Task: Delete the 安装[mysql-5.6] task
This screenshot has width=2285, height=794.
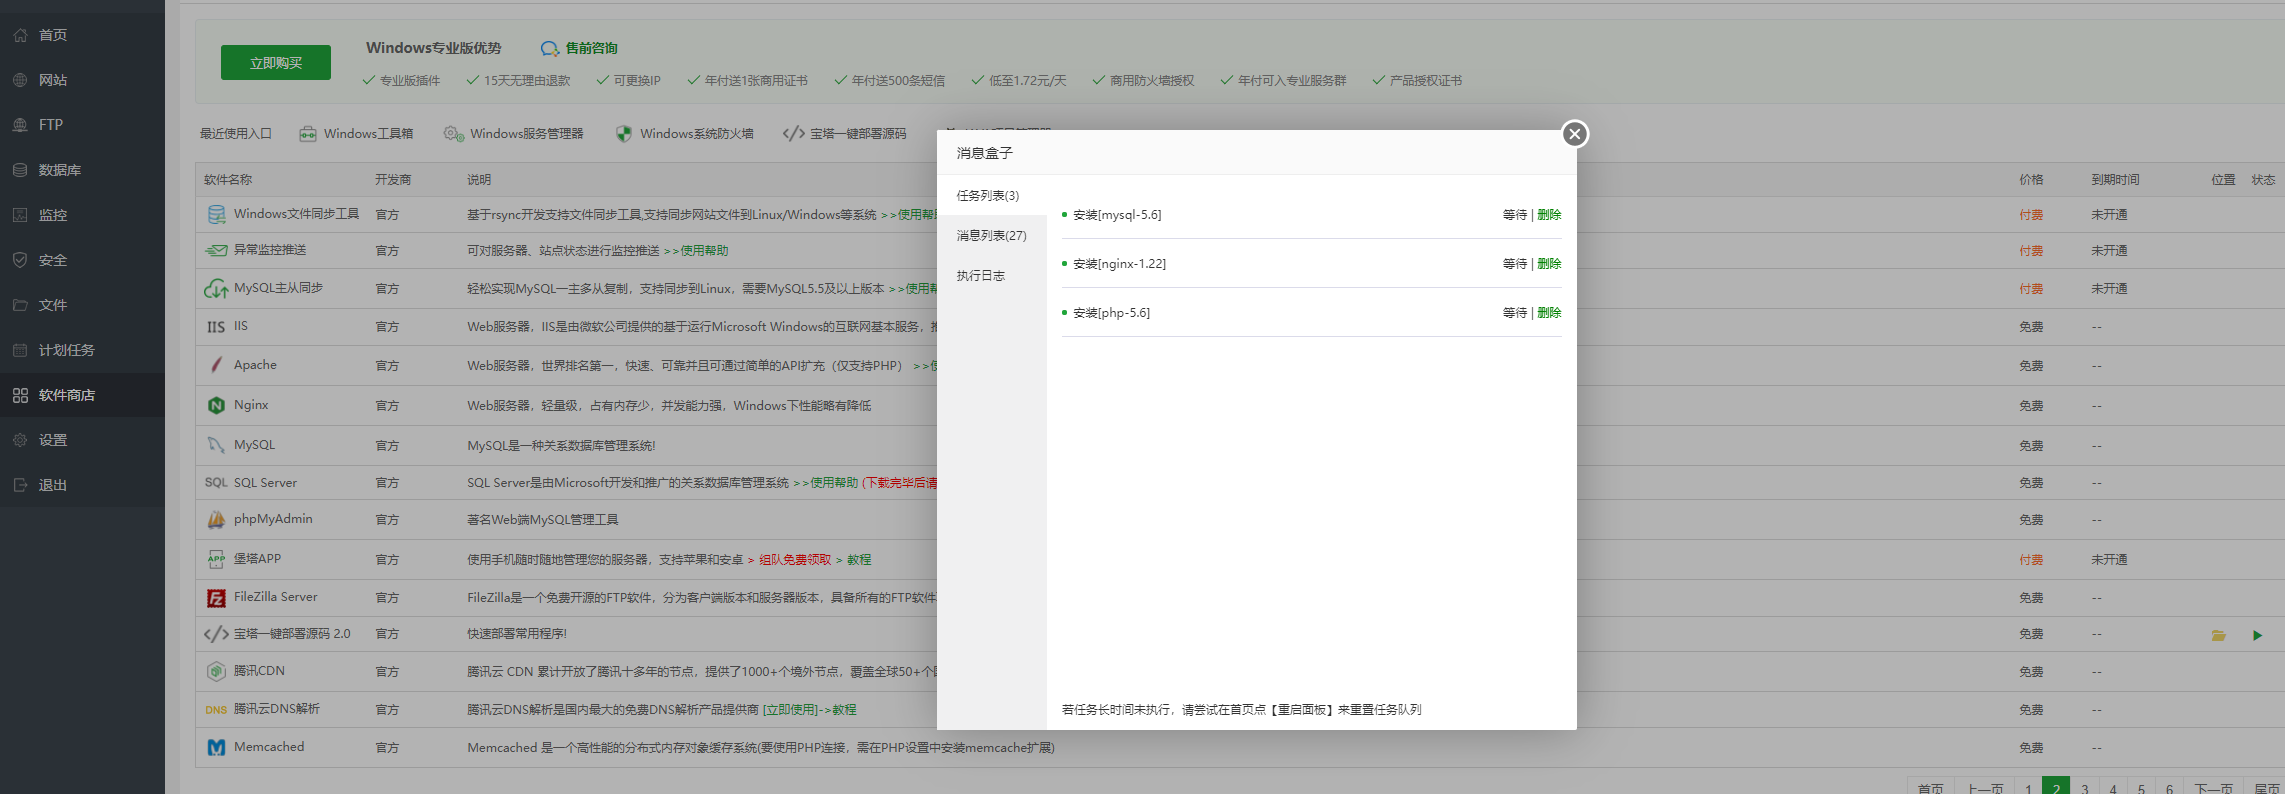Action: 1549,214
